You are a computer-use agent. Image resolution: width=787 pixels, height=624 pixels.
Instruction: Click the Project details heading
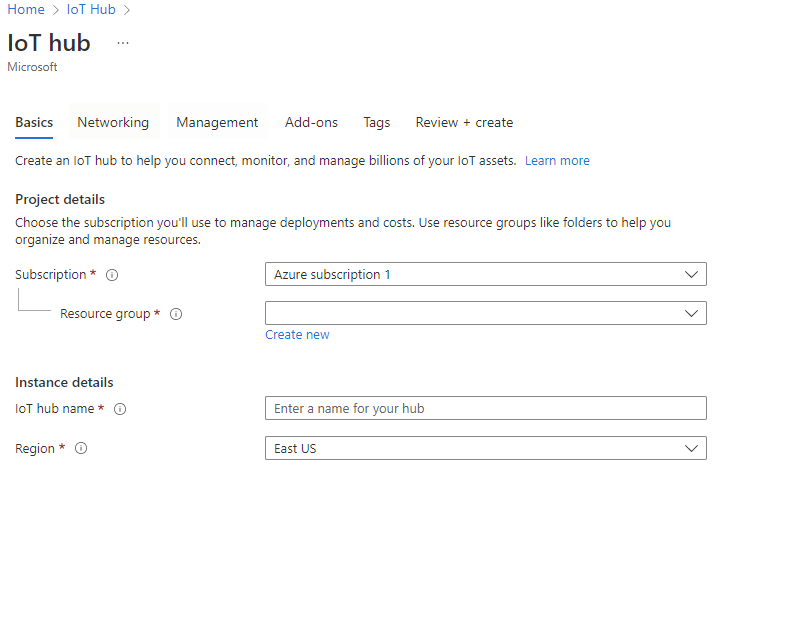pos(60,200)
